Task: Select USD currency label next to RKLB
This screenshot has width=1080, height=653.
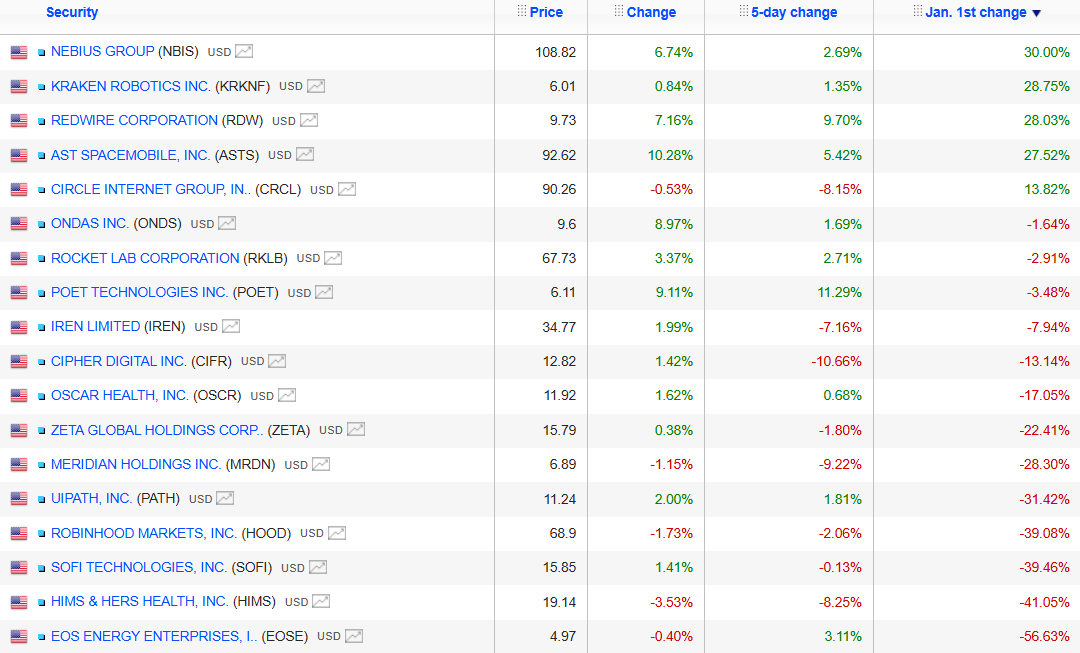Action: coord(308,258)
